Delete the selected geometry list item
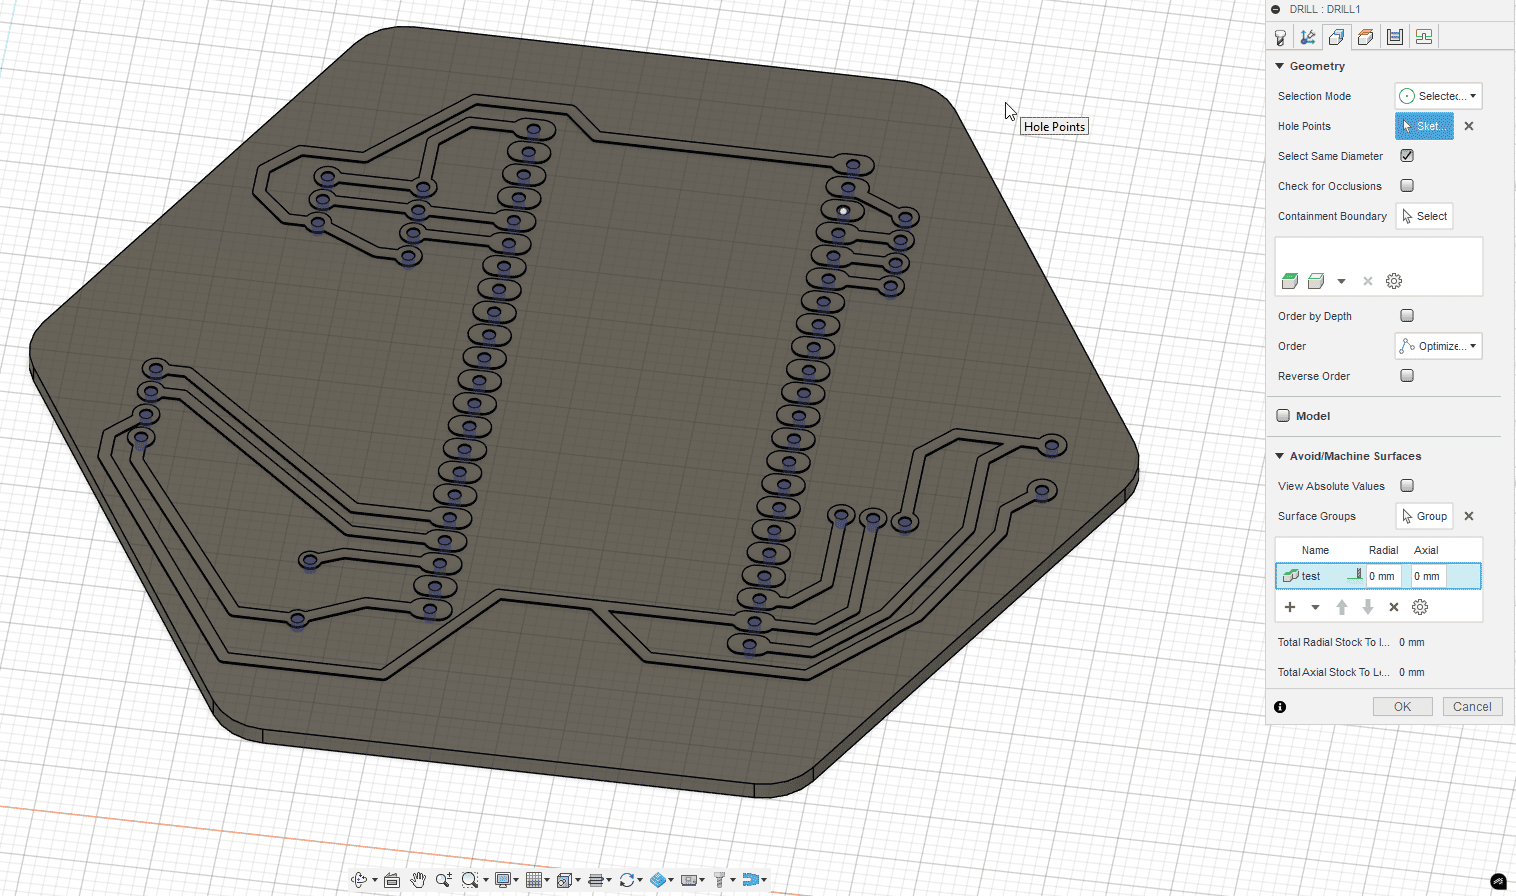Screen dimensions: 1516x896 1368,281
